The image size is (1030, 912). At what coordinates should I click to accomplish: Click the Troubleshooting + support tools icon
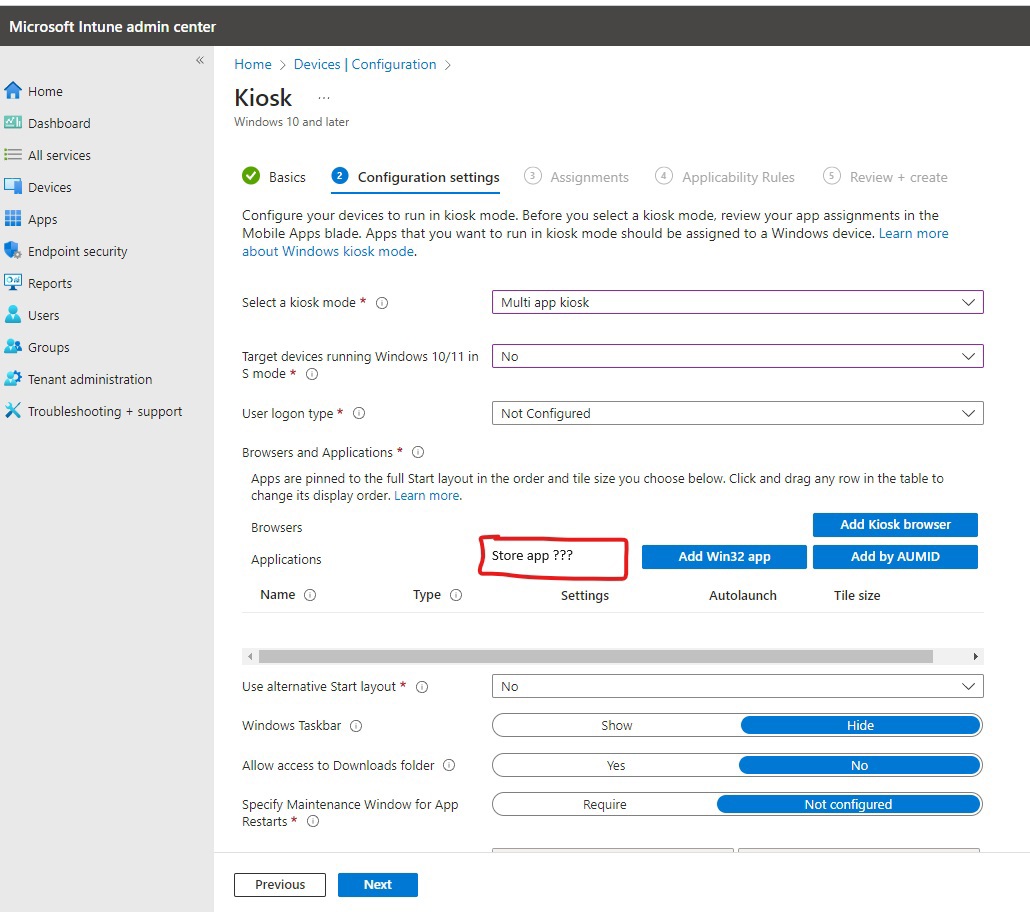pyautogui.click(x=12, y=411)
